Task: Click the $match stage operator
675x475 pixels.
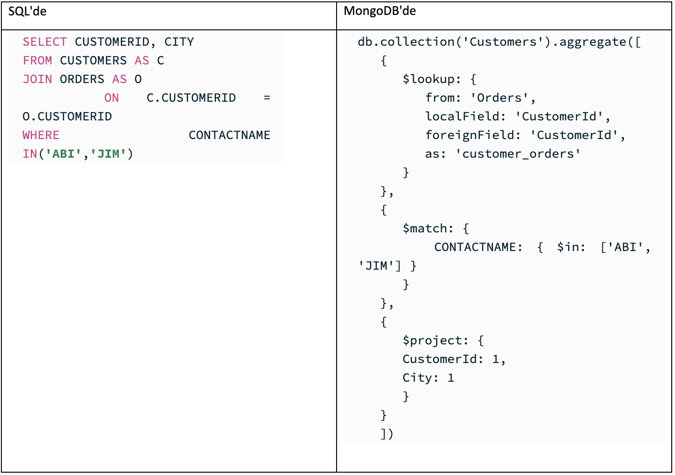Action: [428, 228]
